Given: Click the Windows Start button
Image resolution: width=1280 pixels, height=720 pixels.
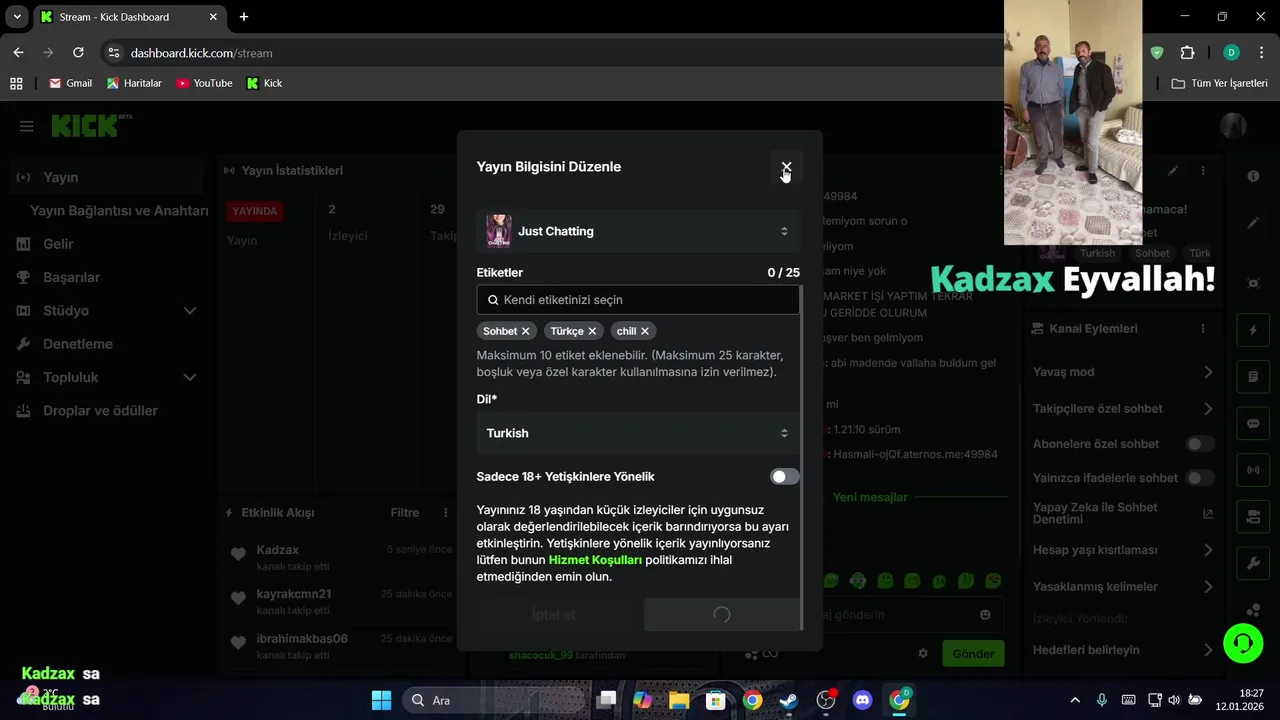Looking at the screenshot, I should [x=382, y=700].
